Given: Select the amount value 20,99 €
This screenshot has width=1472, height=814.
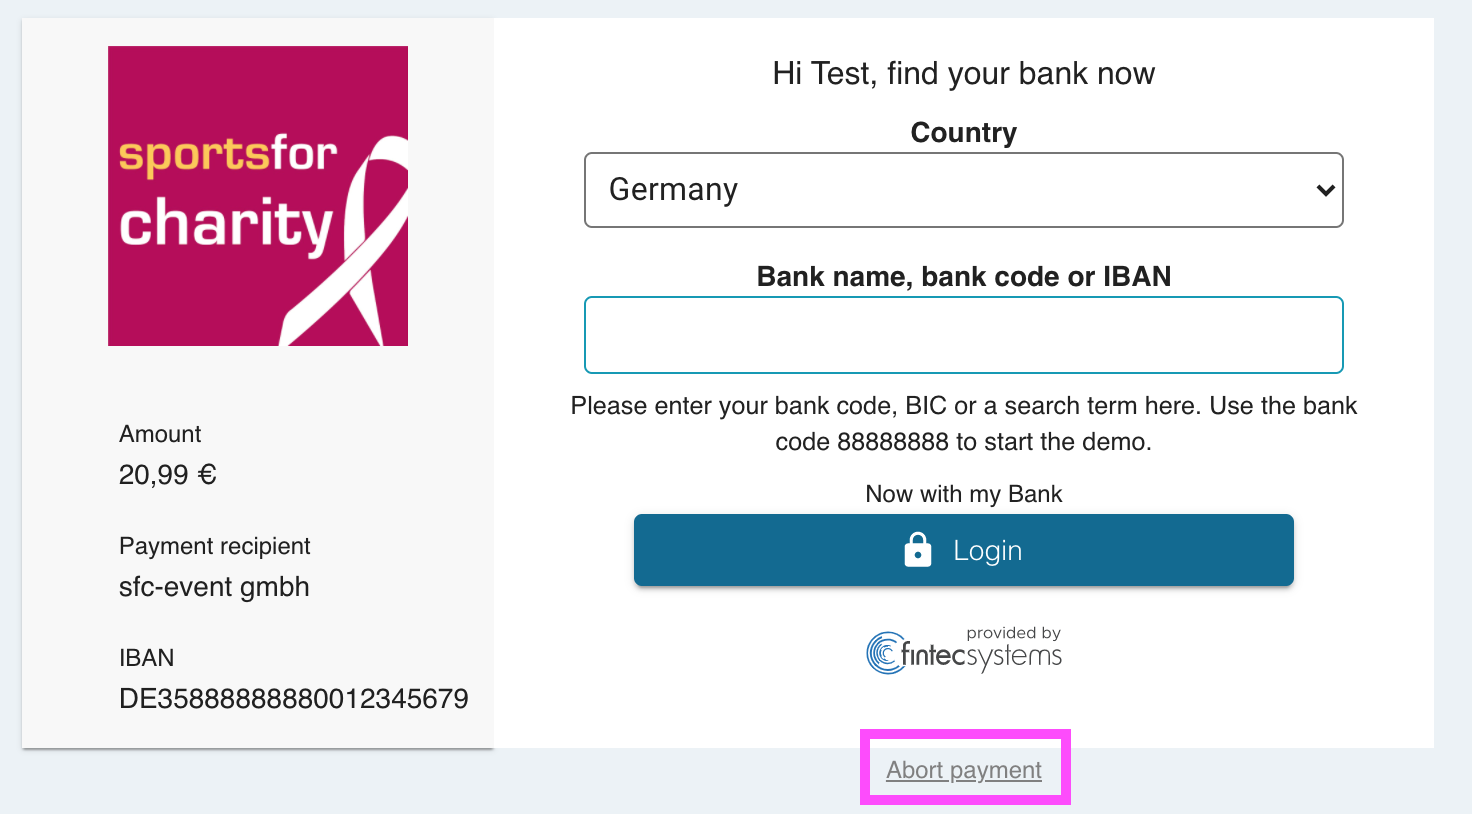Looking at the screenshot, I should click(x=168, y=475).
